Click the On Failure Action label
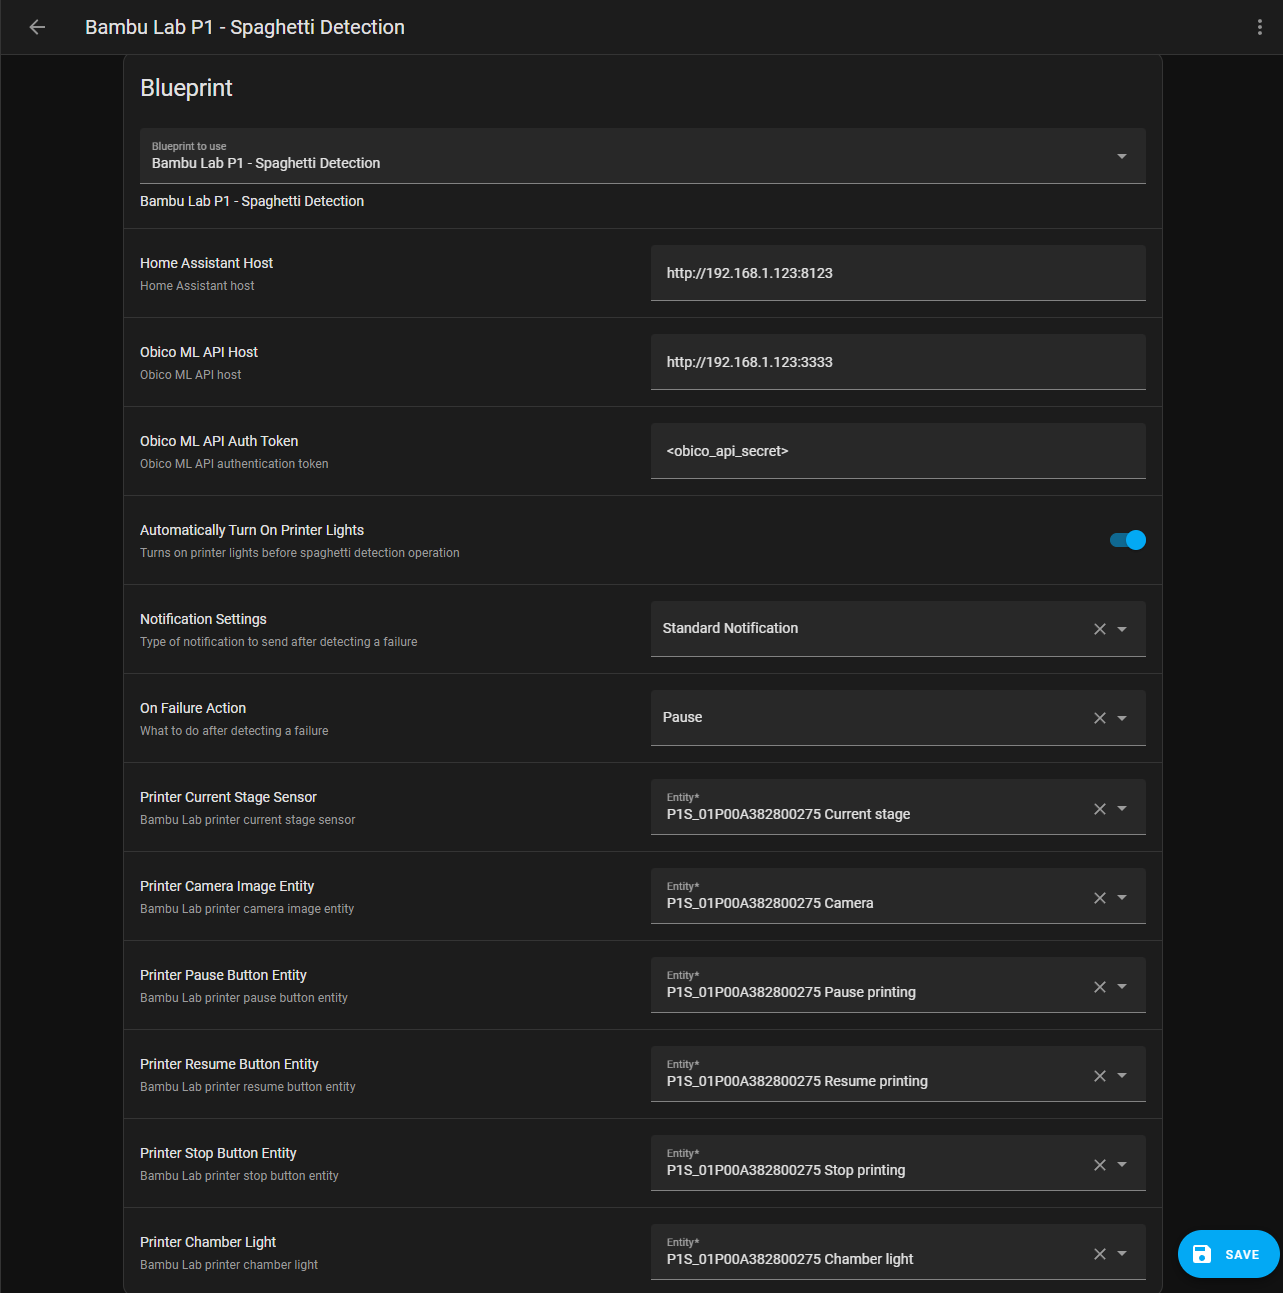 [x=193, y=708]
